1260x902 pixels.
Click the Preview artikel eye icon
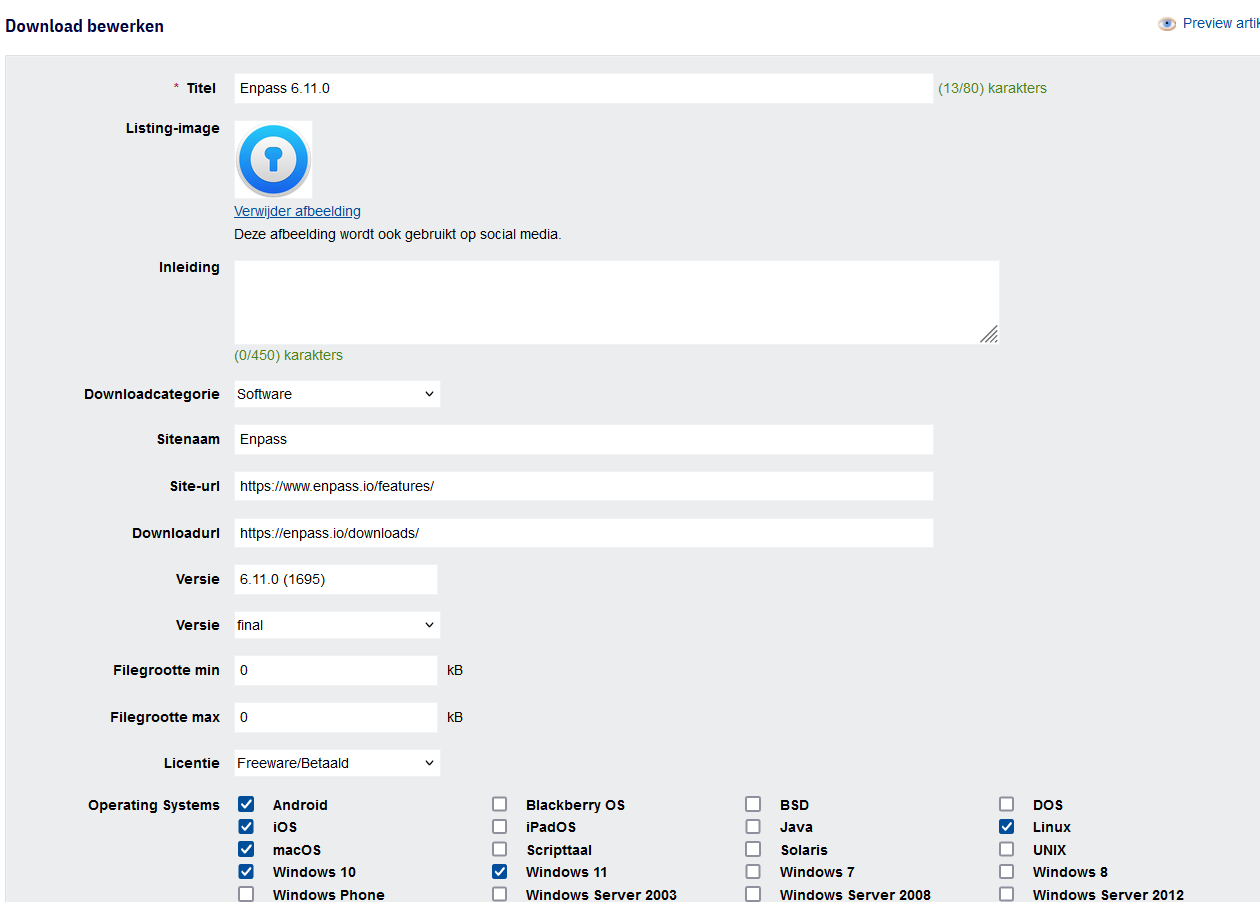pyautogui.click(x=1167, y=24)
